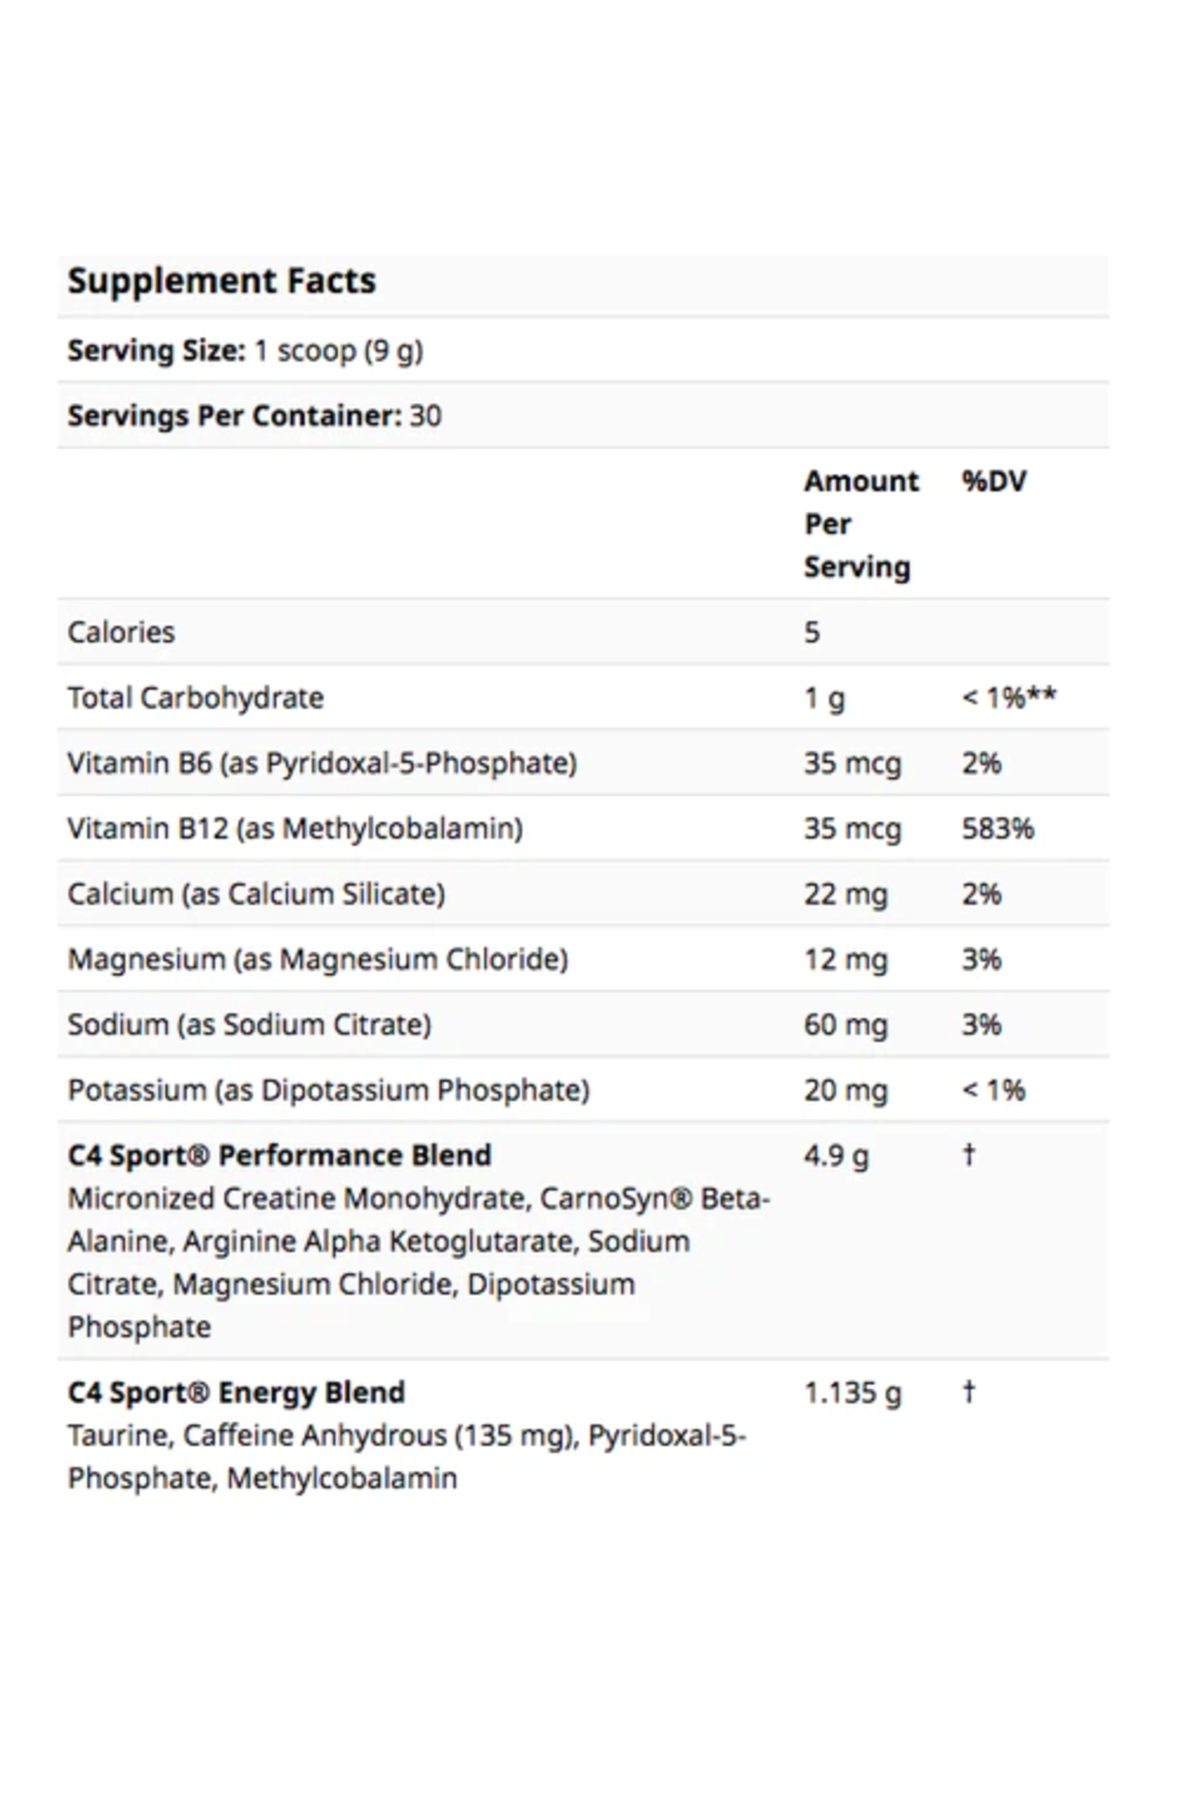Click the 60 mg sodium amount
The image size is (1200, 1800).
(846, 1025)
